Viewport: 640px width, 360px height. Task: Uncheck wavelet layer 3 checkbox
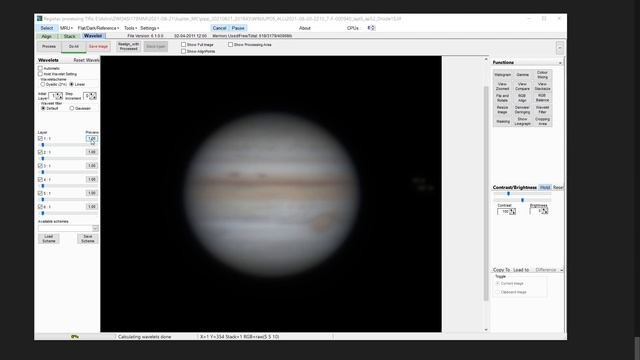tap(40, 166)
